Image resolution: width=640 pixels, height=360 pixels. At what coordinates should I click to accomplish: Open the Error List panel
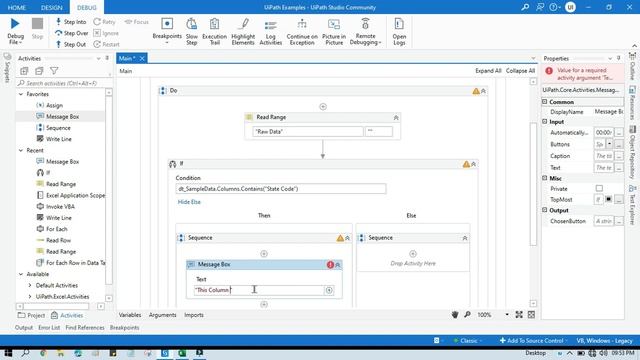[49, 328]
